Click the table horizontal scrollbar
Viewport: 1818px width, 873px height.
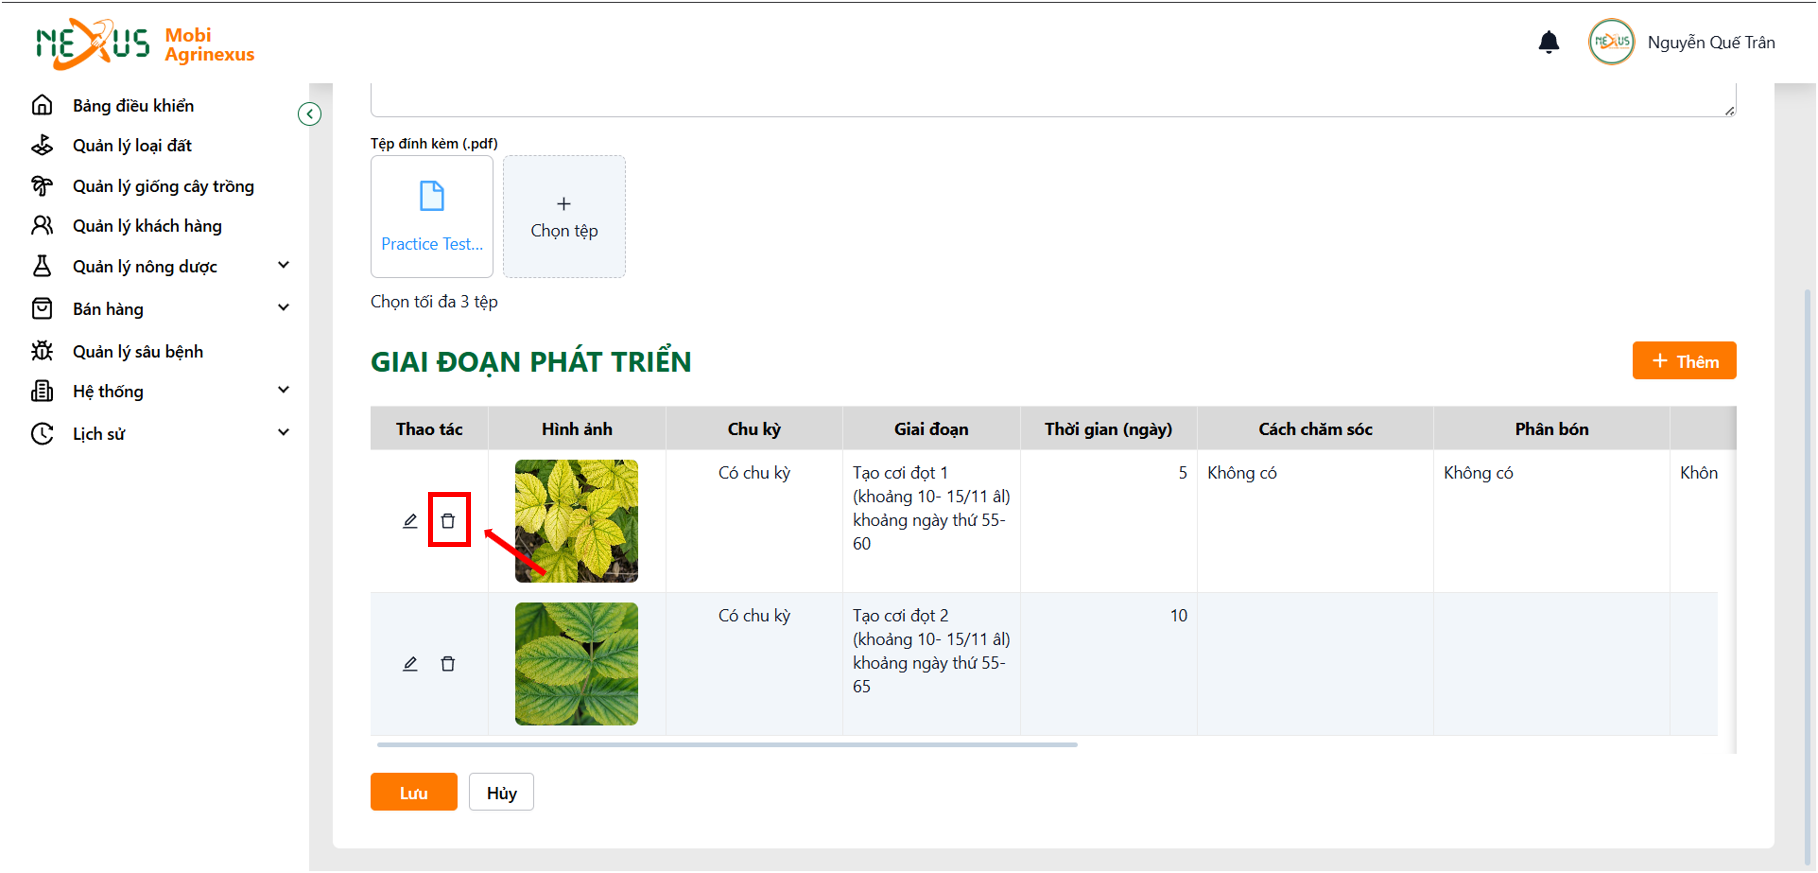pos(727,745)
